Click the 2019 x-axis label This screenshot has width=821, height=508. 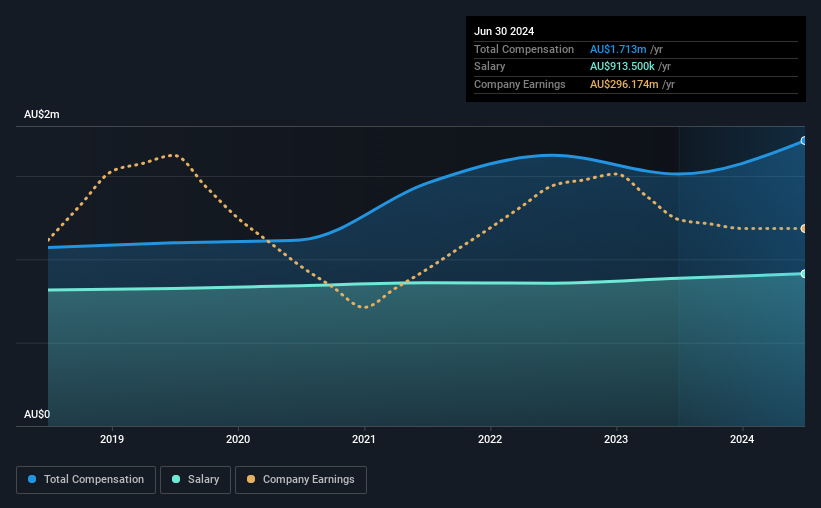[112, 439]
